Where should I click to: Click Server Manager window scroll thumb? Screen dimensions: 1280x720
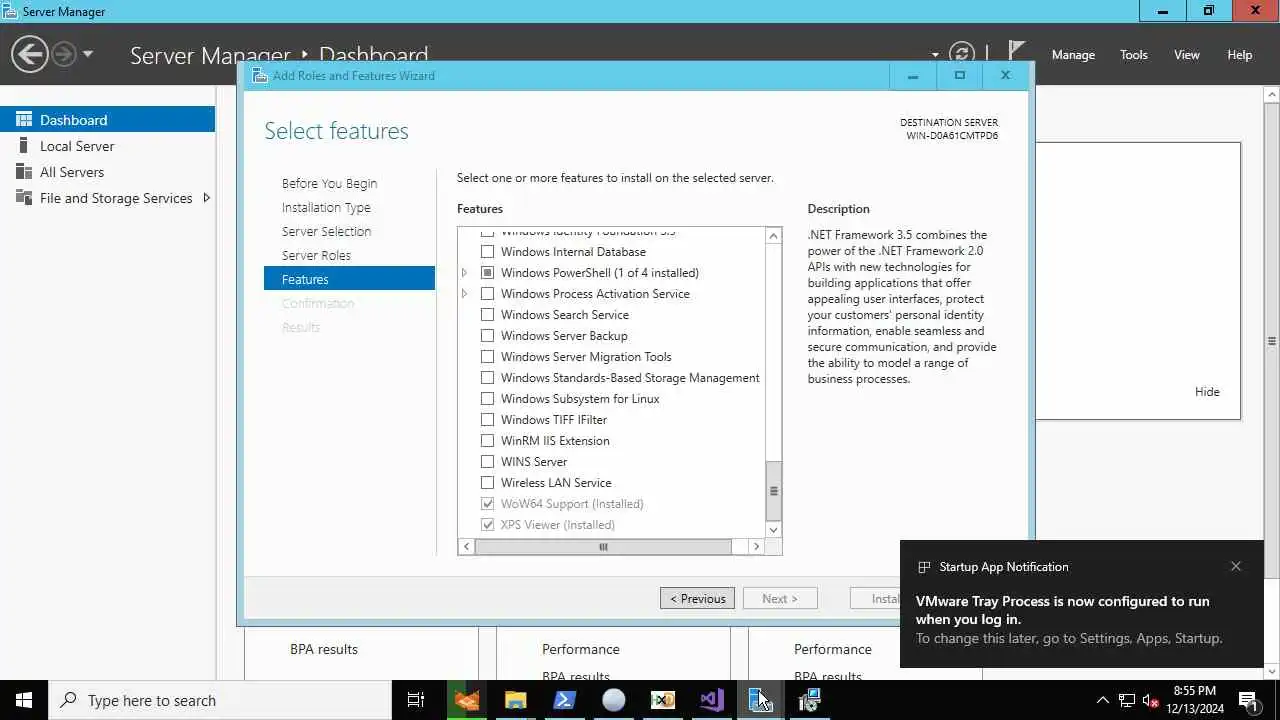point(1272,341)
